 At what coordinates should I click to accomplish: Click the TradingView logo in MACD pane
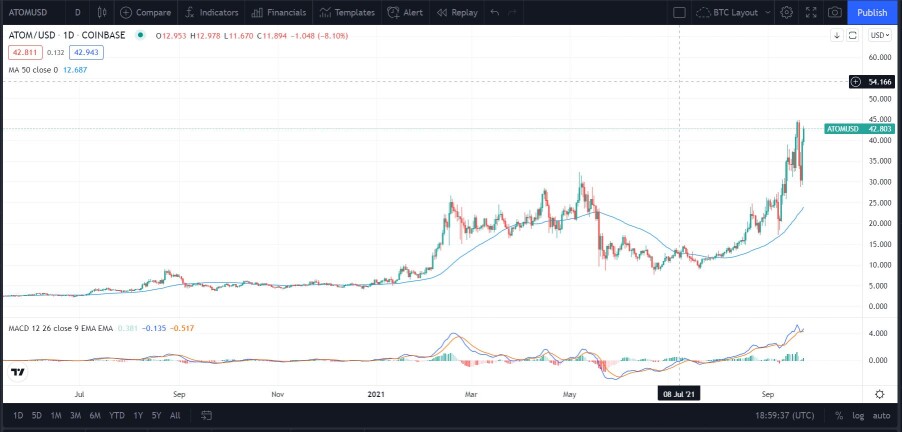pyautogui.click(x=18, y=372)
